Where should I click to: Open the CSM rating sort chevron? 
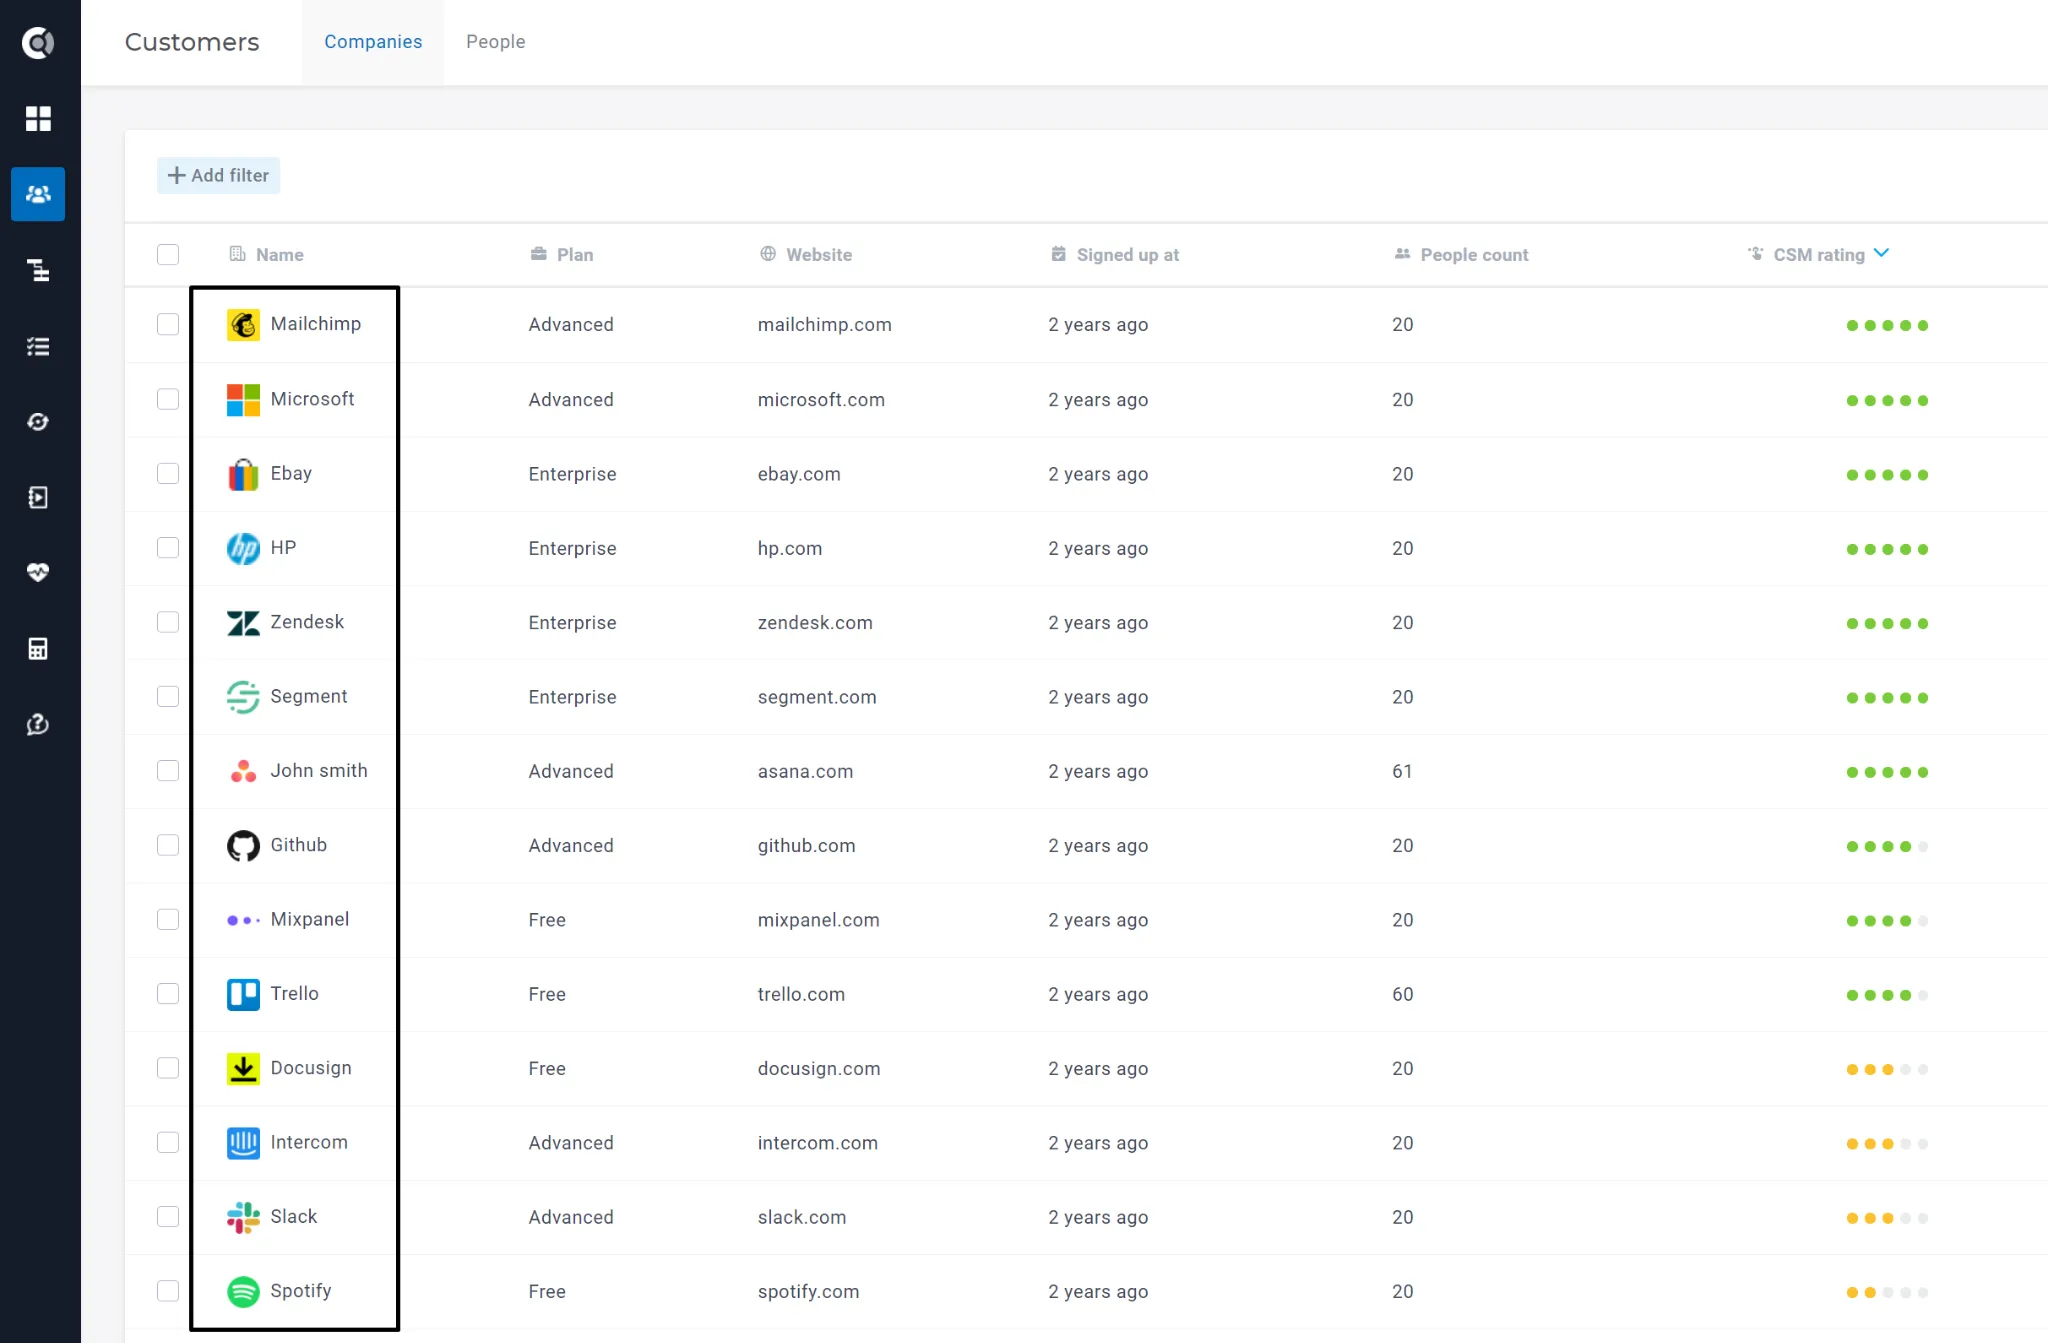point(1881,253)
